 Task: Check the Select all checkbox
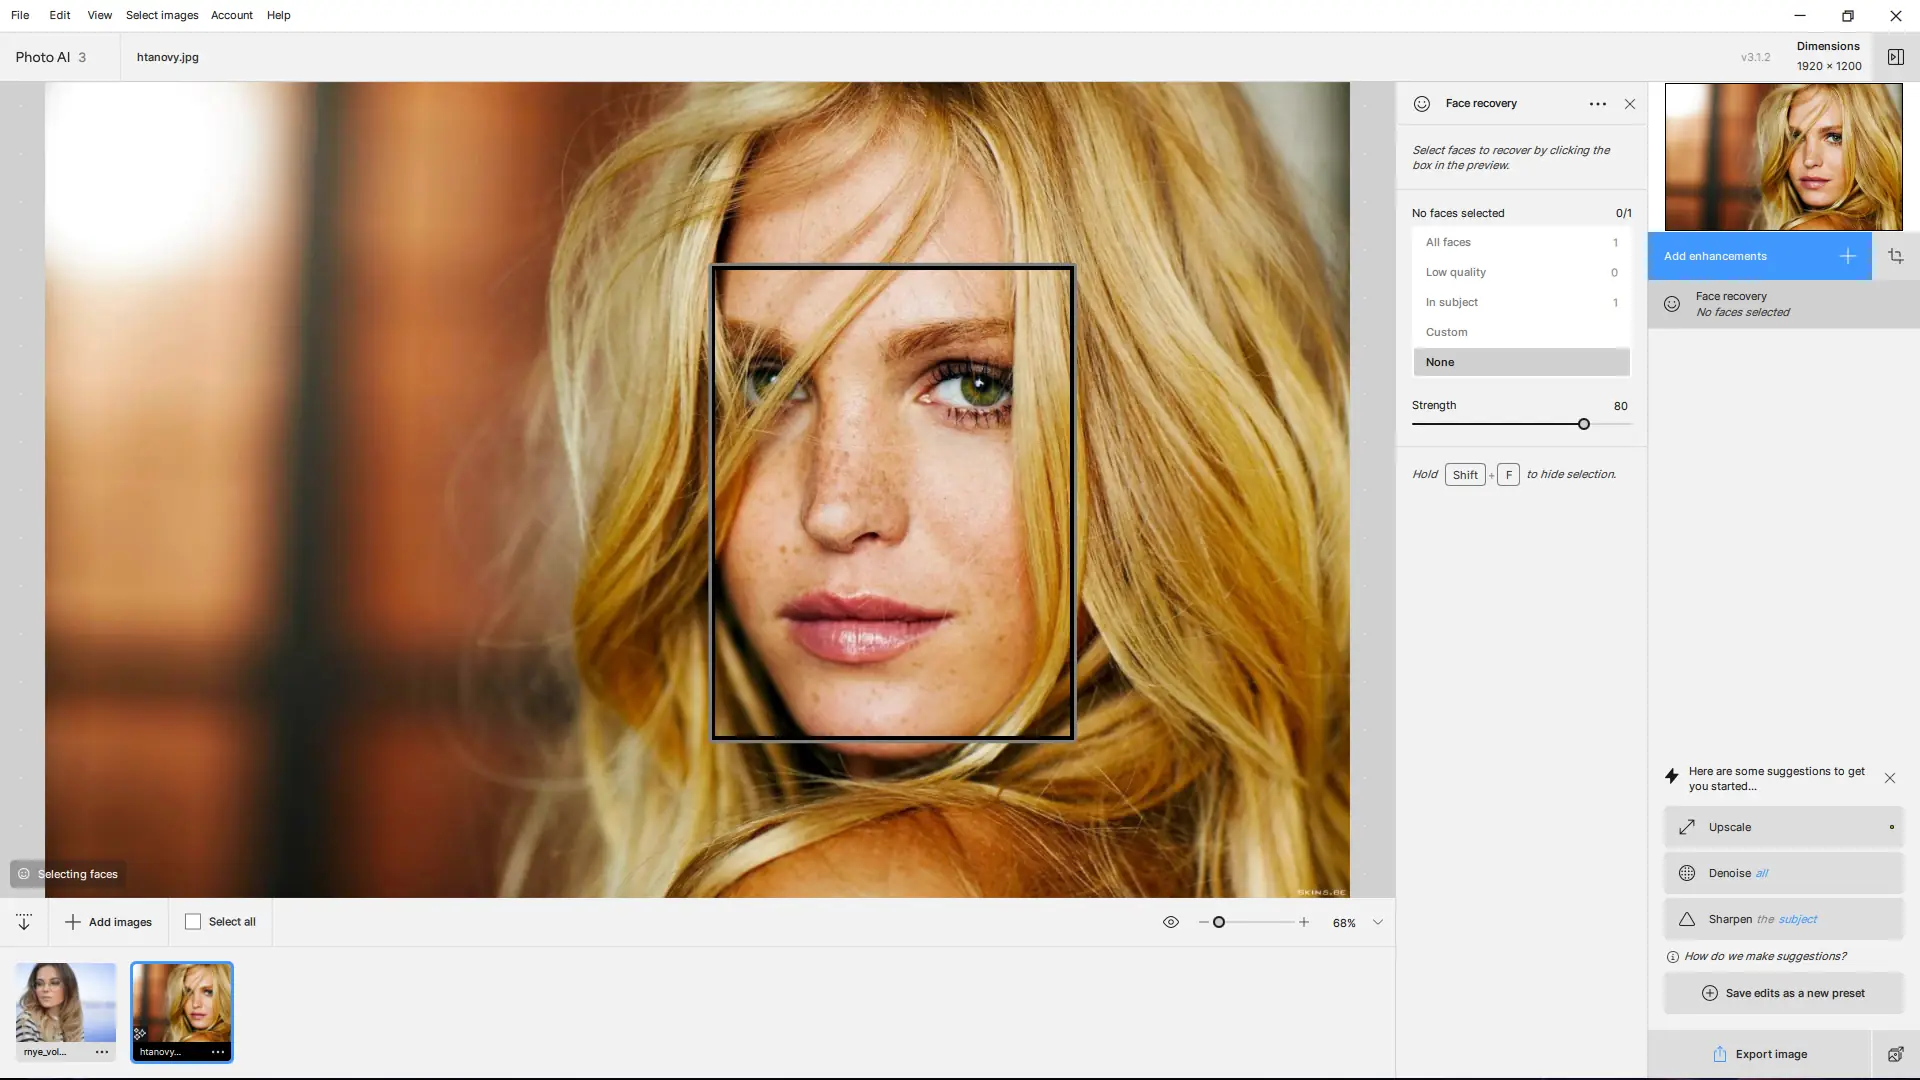click(193, 922)
